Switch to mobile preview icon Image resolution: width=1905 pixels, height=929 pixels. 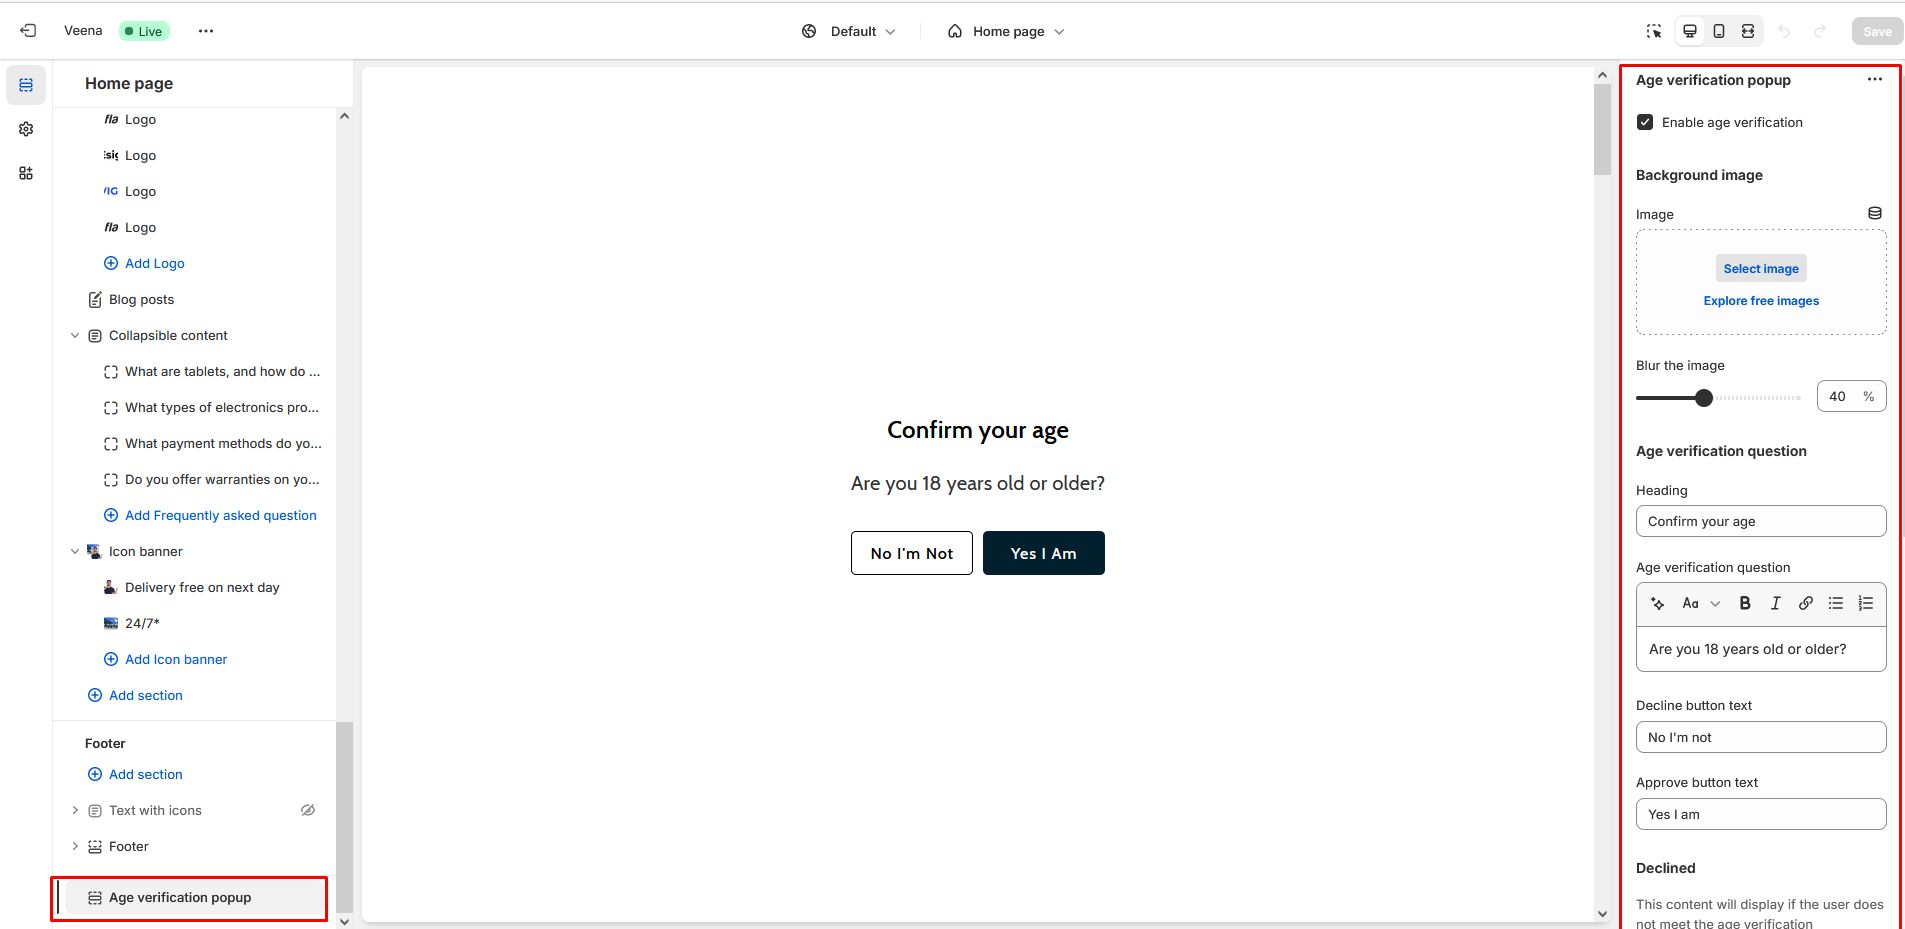click(1718, 31)
